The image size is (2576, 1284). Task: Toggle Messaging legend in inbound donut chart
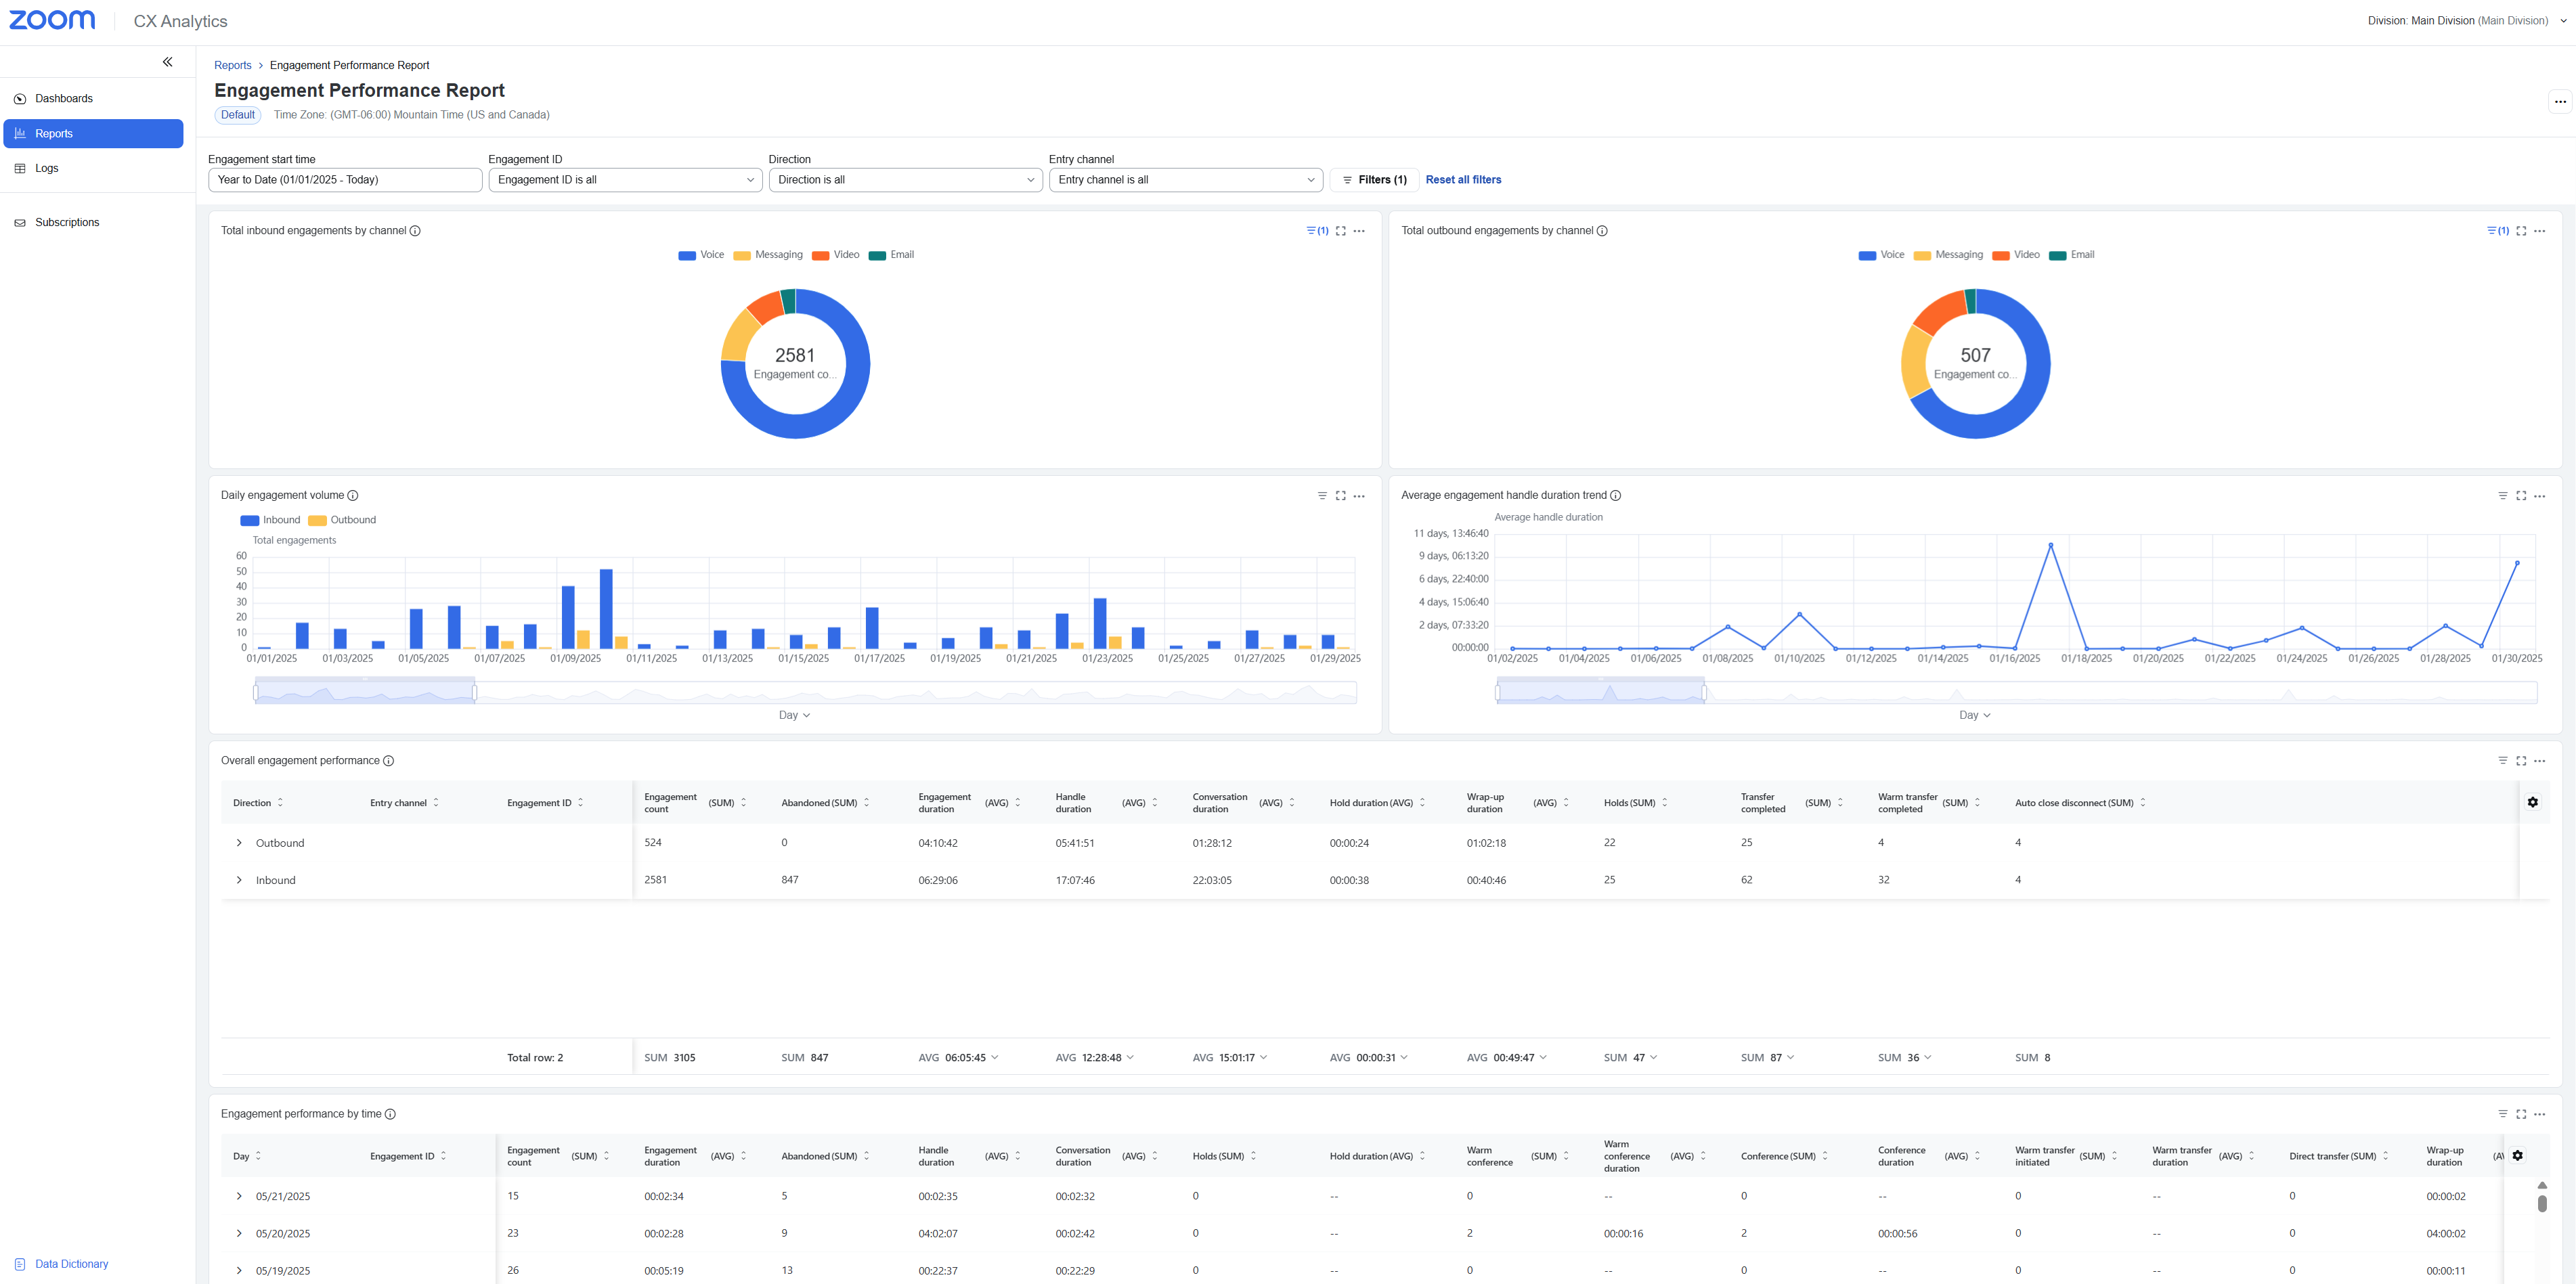pos(768,255)
